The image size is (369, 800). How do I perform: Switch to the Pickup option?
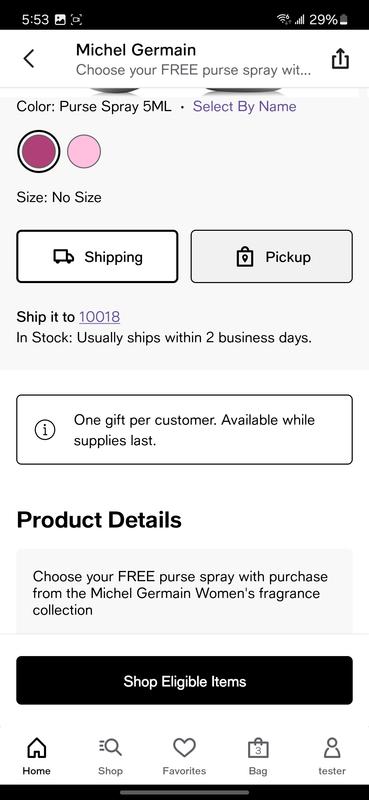point(272,257)
